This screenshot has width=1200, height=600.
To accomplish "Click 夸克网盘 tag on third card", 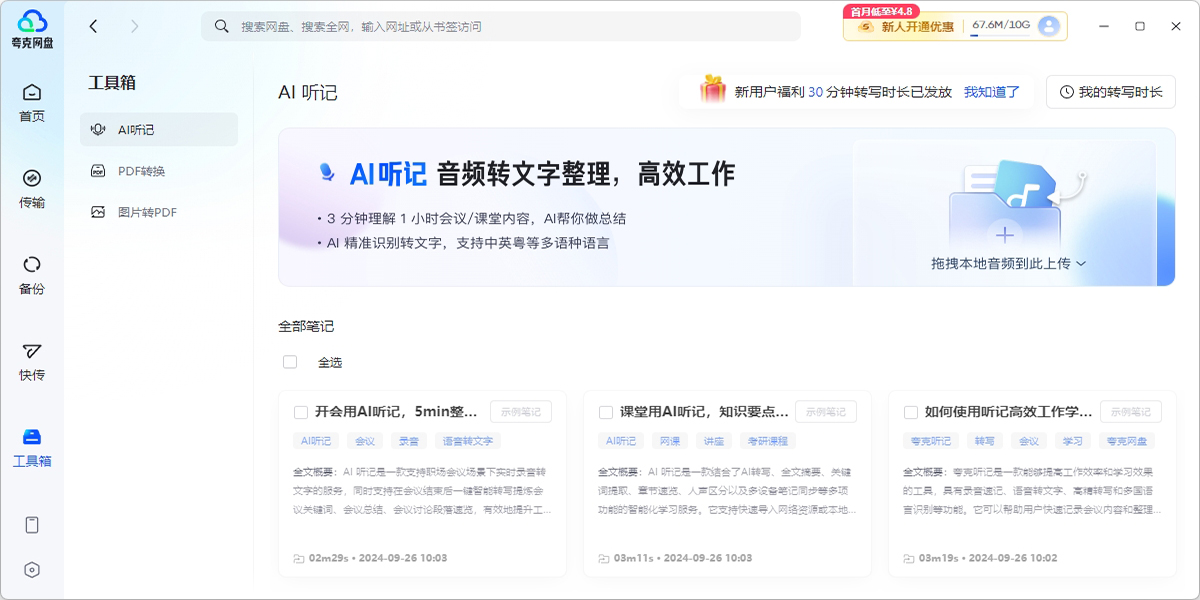I will point(1127,441).
